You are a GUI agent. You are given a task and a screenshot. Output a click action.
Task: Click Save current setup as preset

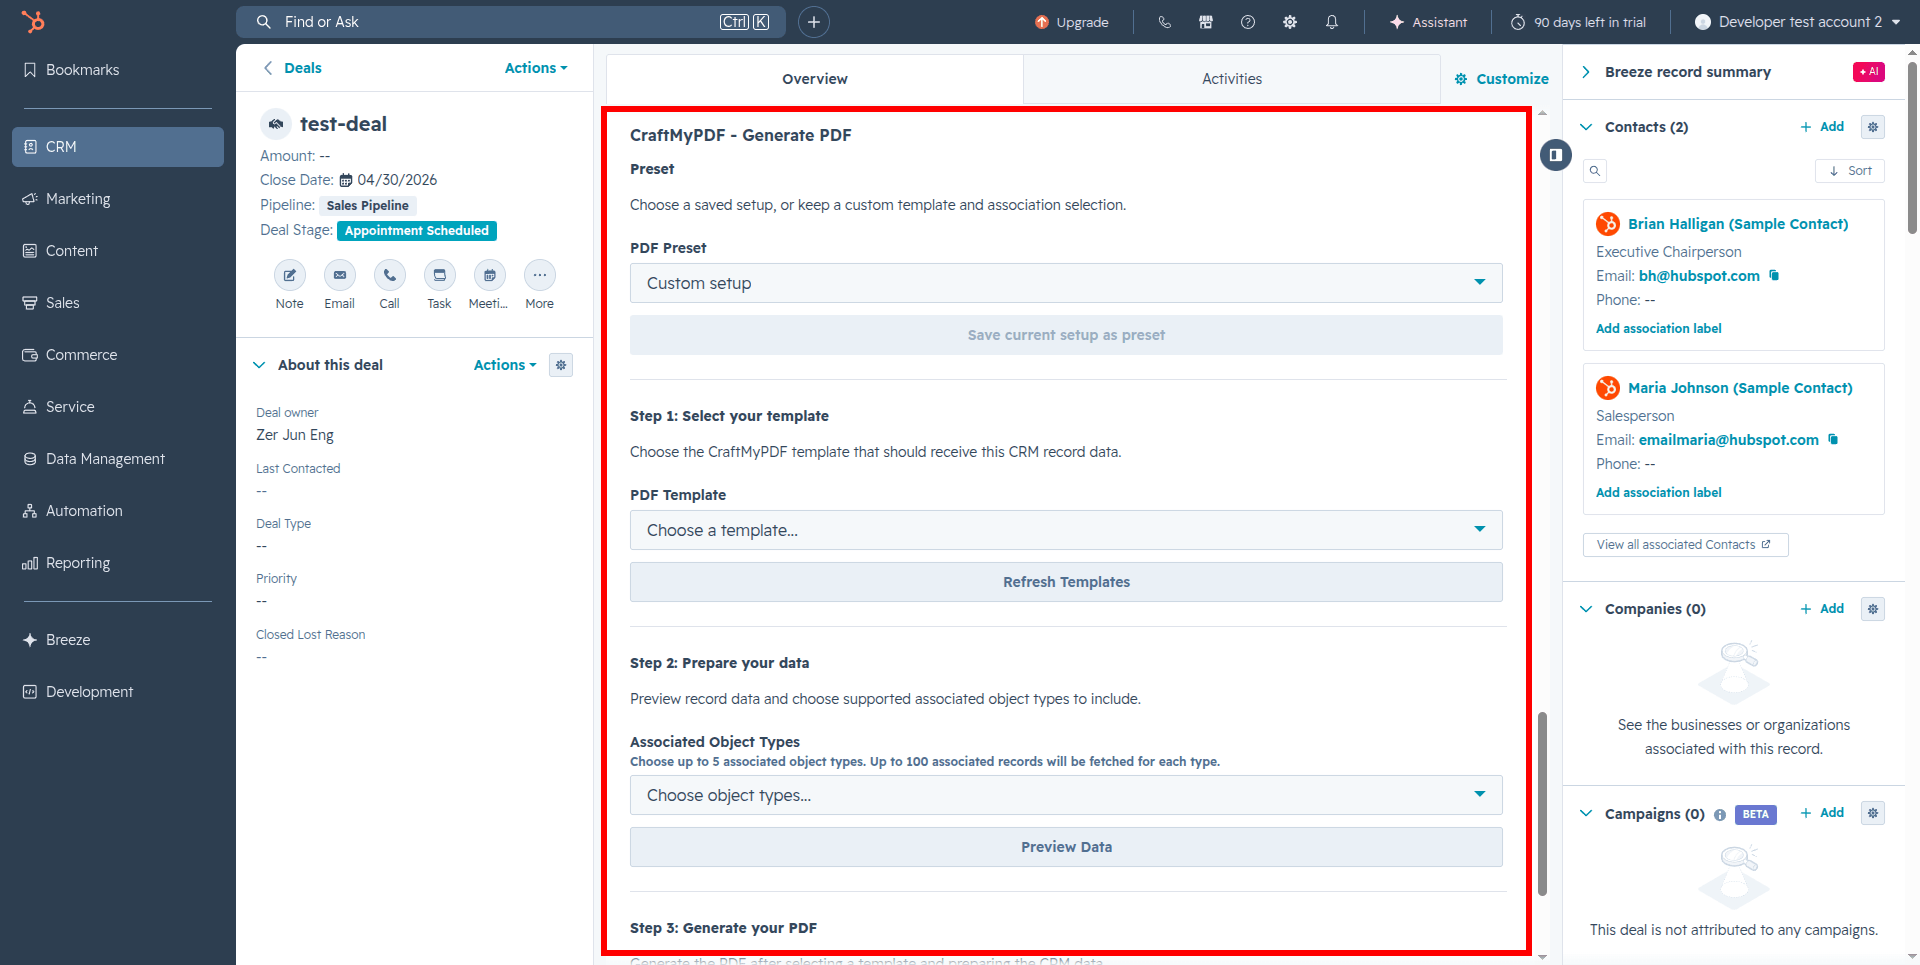click(1066, 335)
